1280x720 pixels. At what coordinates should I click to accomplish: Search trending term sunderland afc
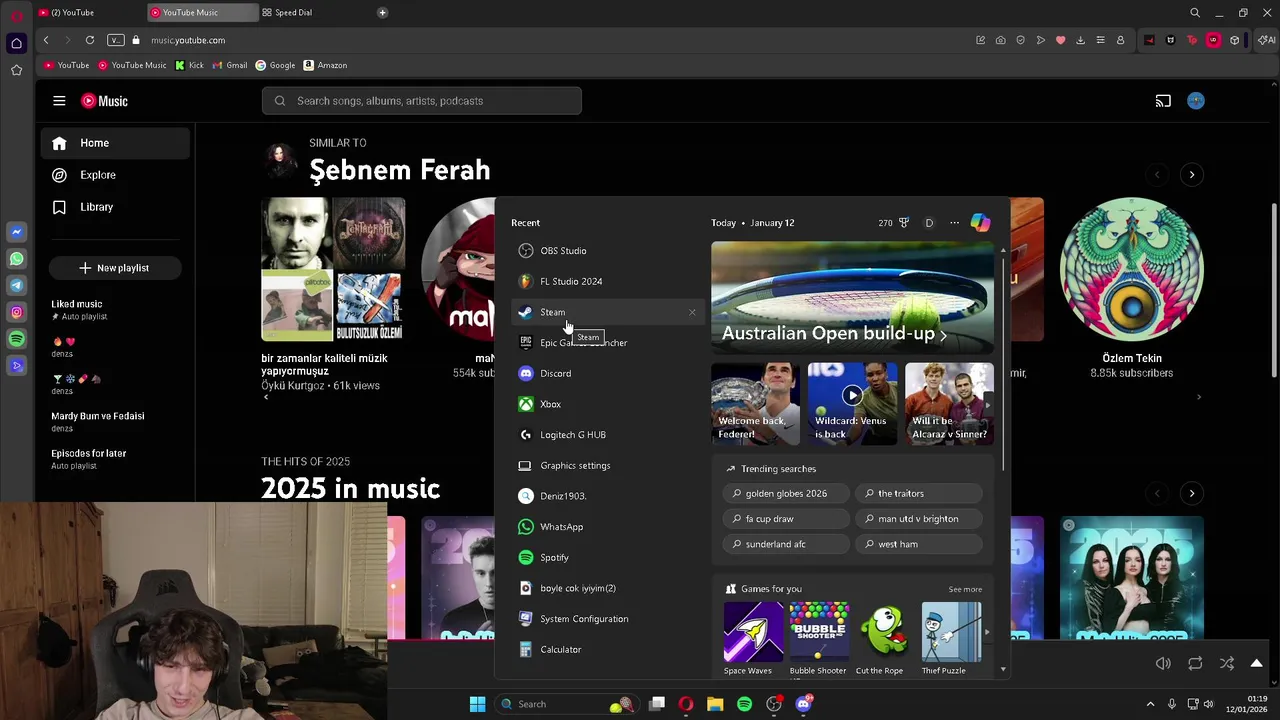coord(786,544)
